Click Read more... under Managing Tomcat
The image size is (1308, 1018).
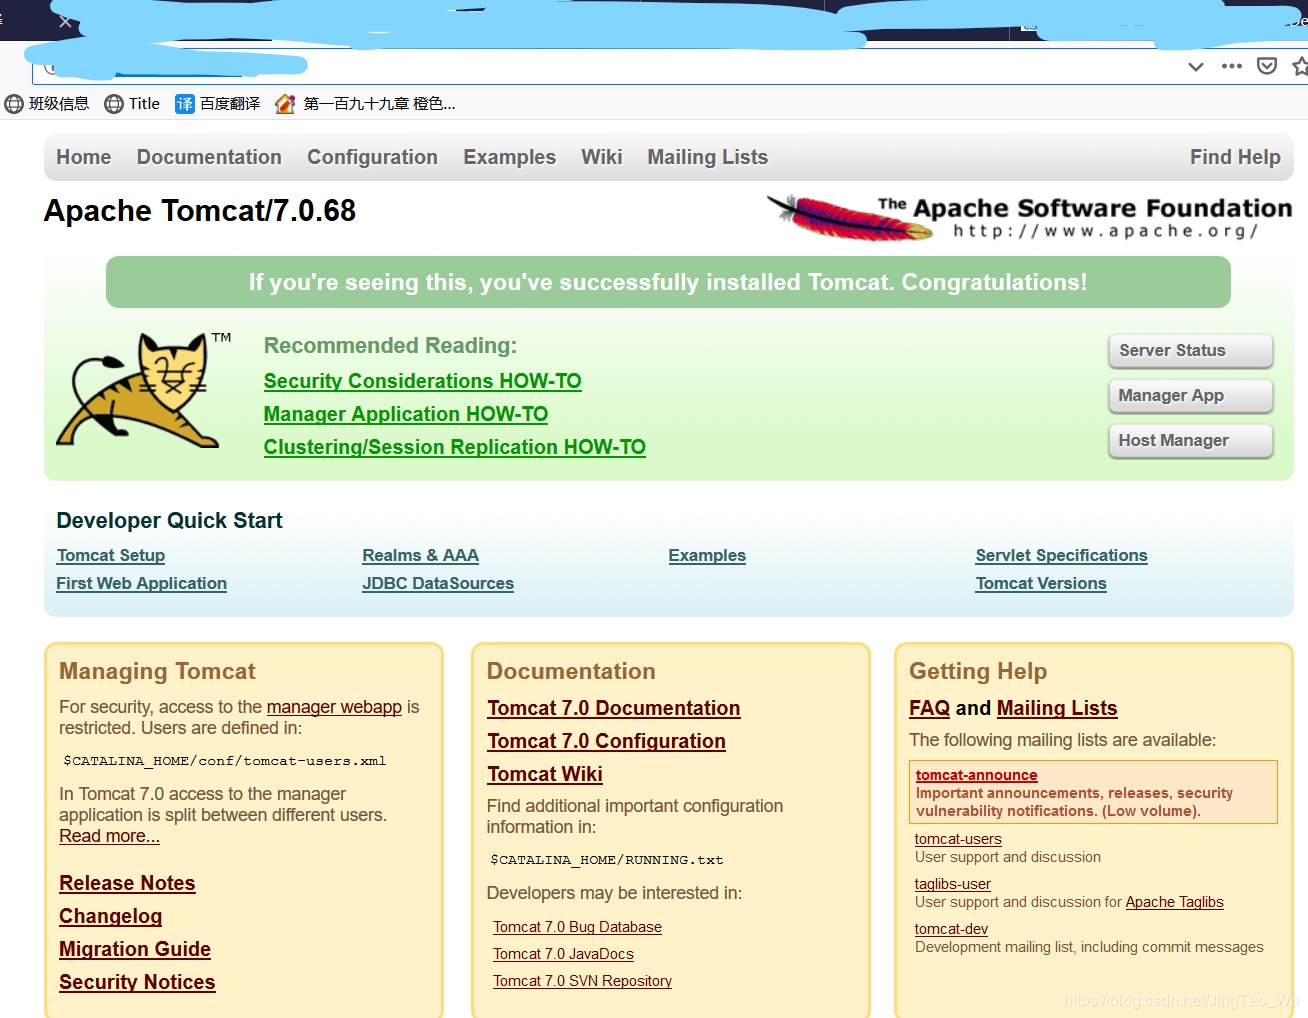[x=109, y=836]
